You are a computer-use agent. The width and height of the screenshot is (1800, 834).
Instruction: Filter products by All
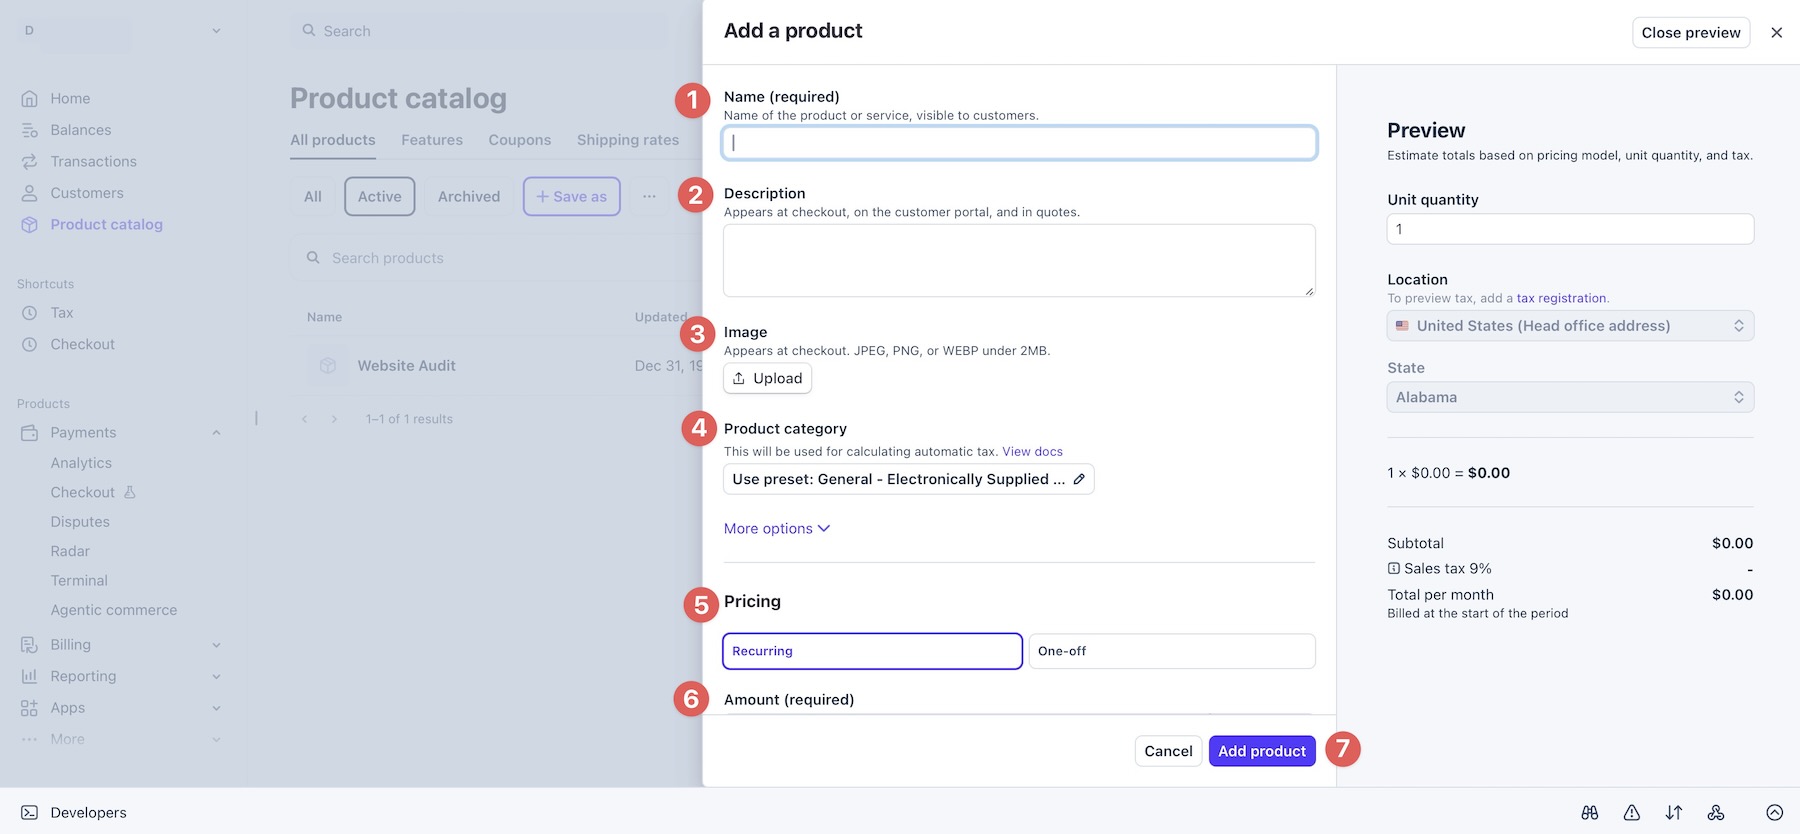313,197
